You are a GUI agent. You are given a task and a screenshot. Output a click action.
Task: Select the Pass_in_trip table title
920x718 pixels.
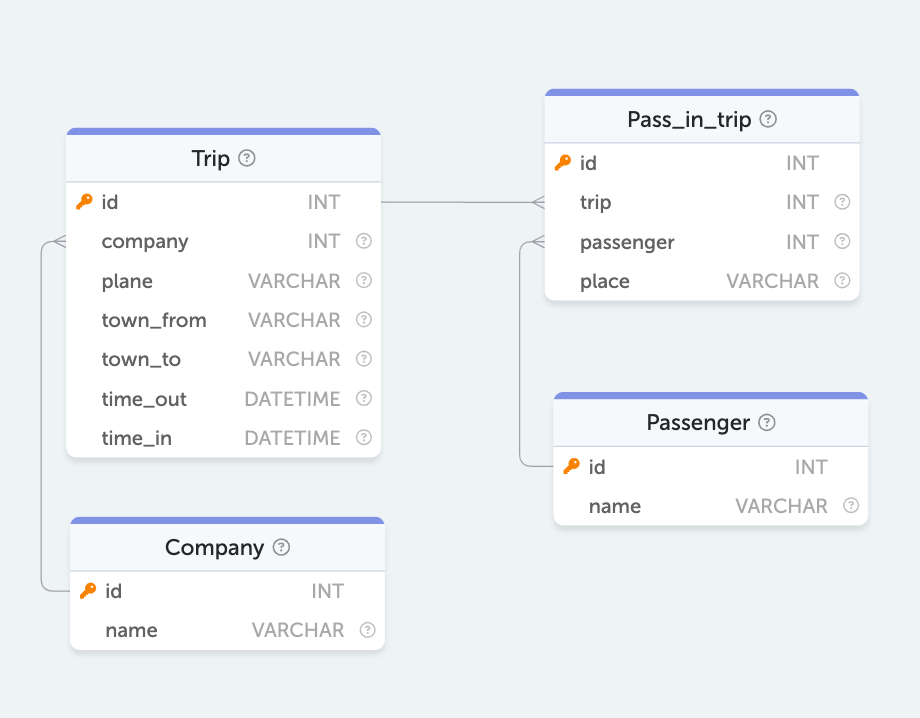689,119
